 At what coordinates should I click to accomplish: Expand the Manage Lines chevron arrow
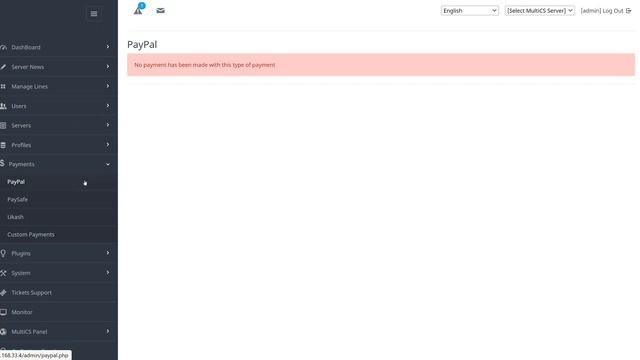click(108, 86)
